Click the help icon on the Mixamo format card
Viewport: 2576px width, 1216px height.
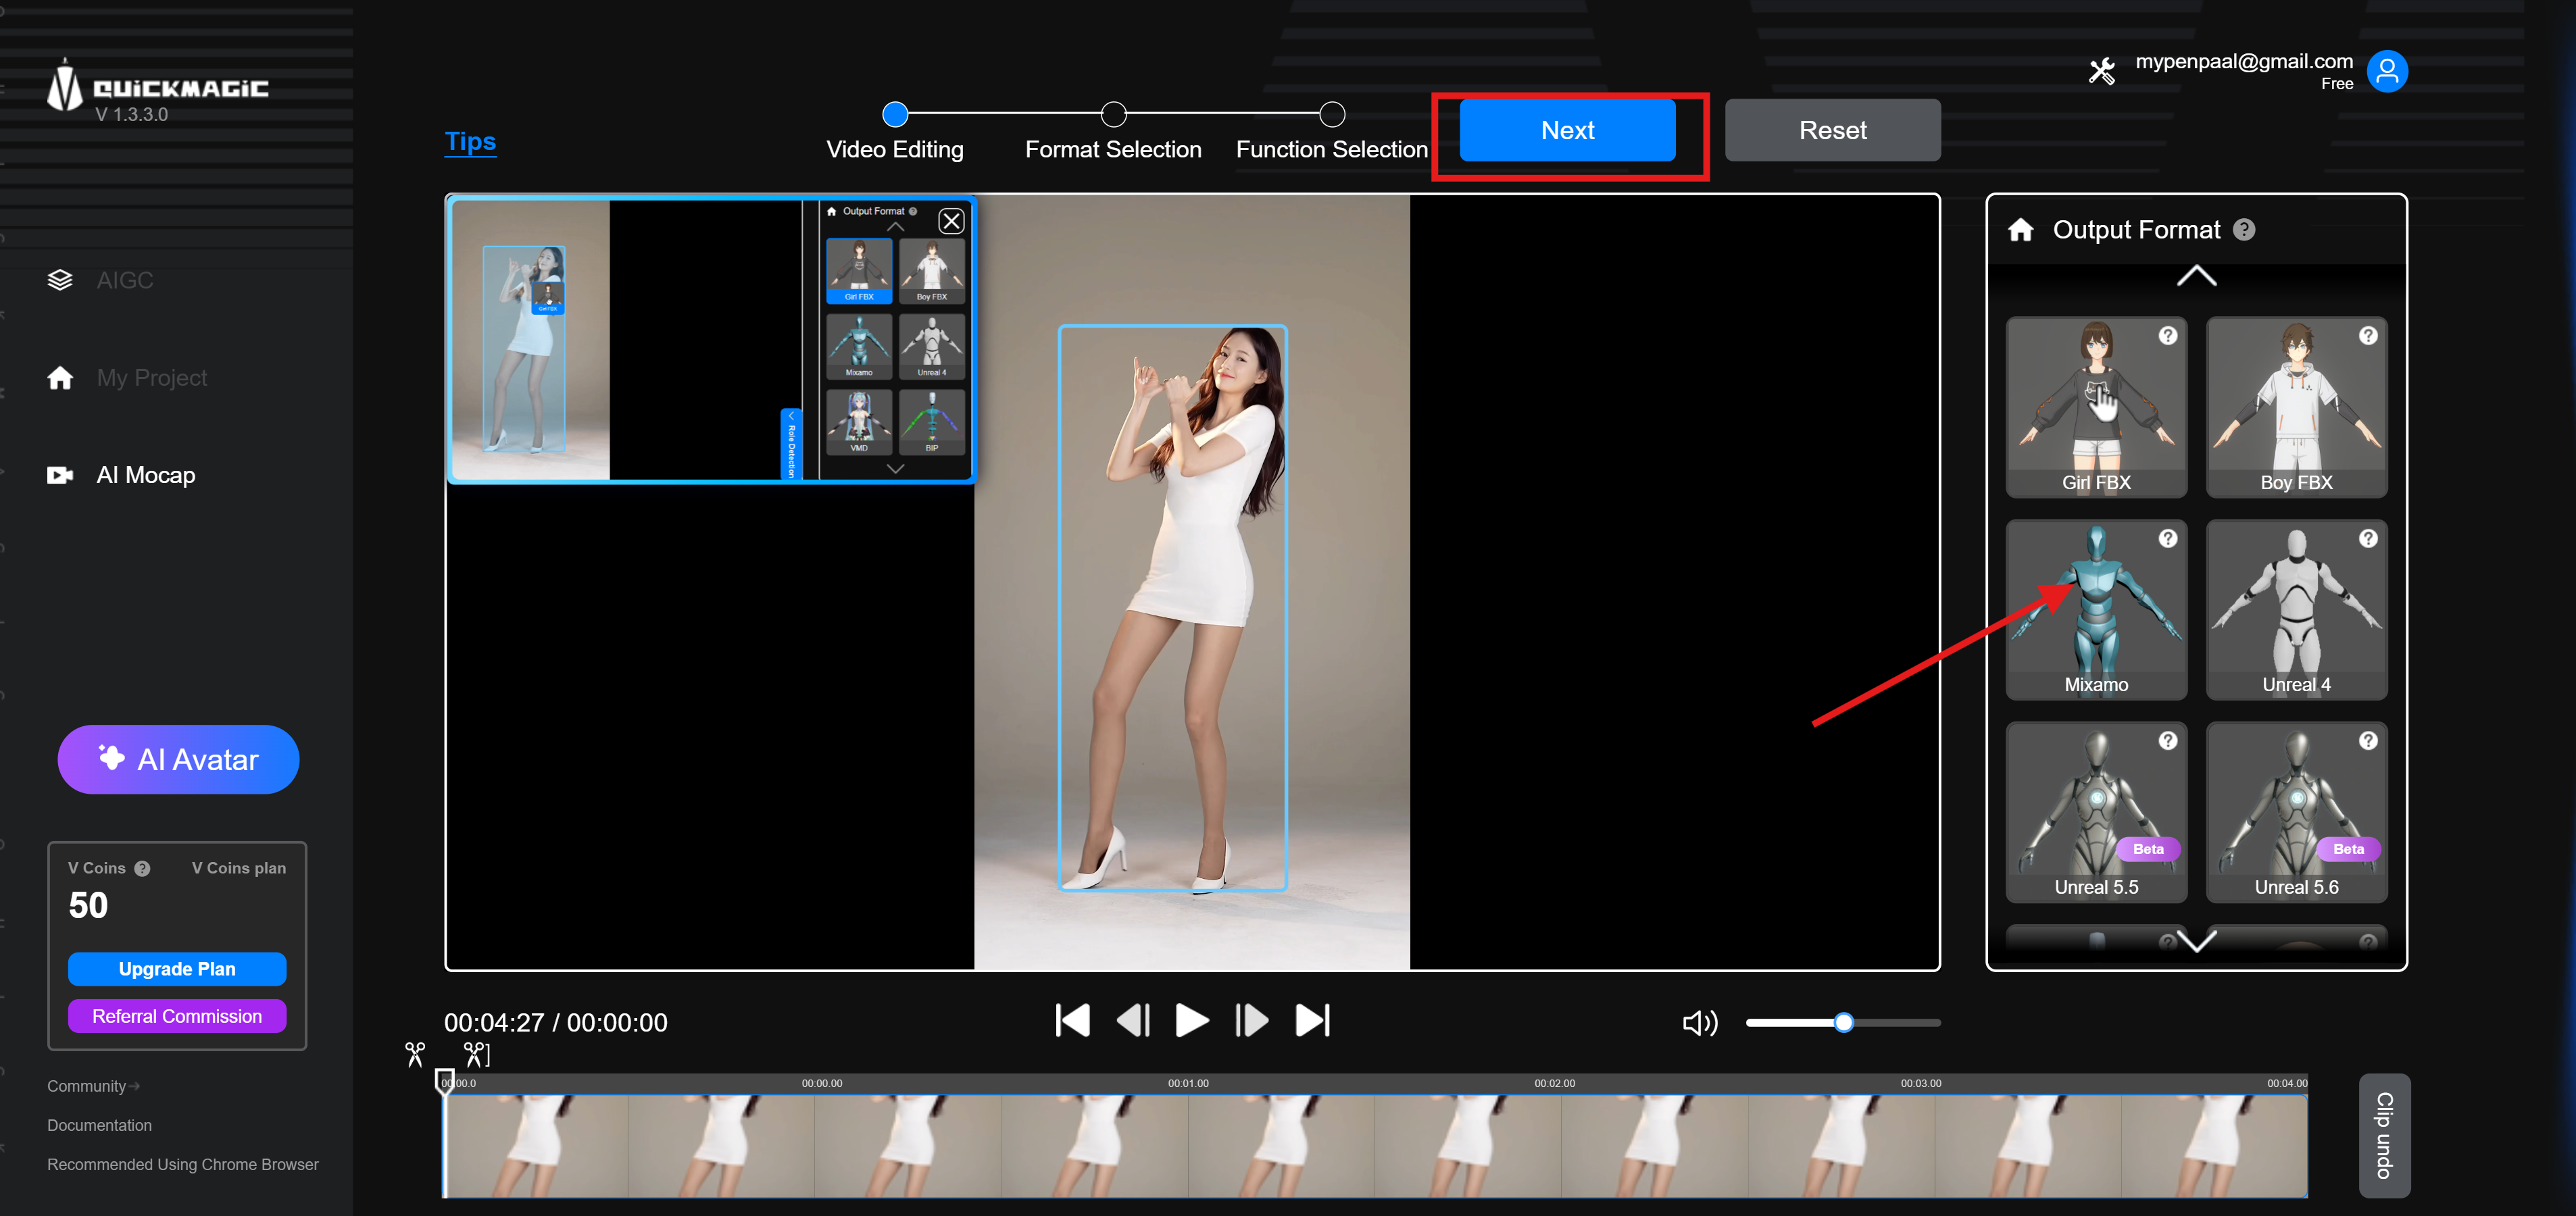[x=2168, y=538]
